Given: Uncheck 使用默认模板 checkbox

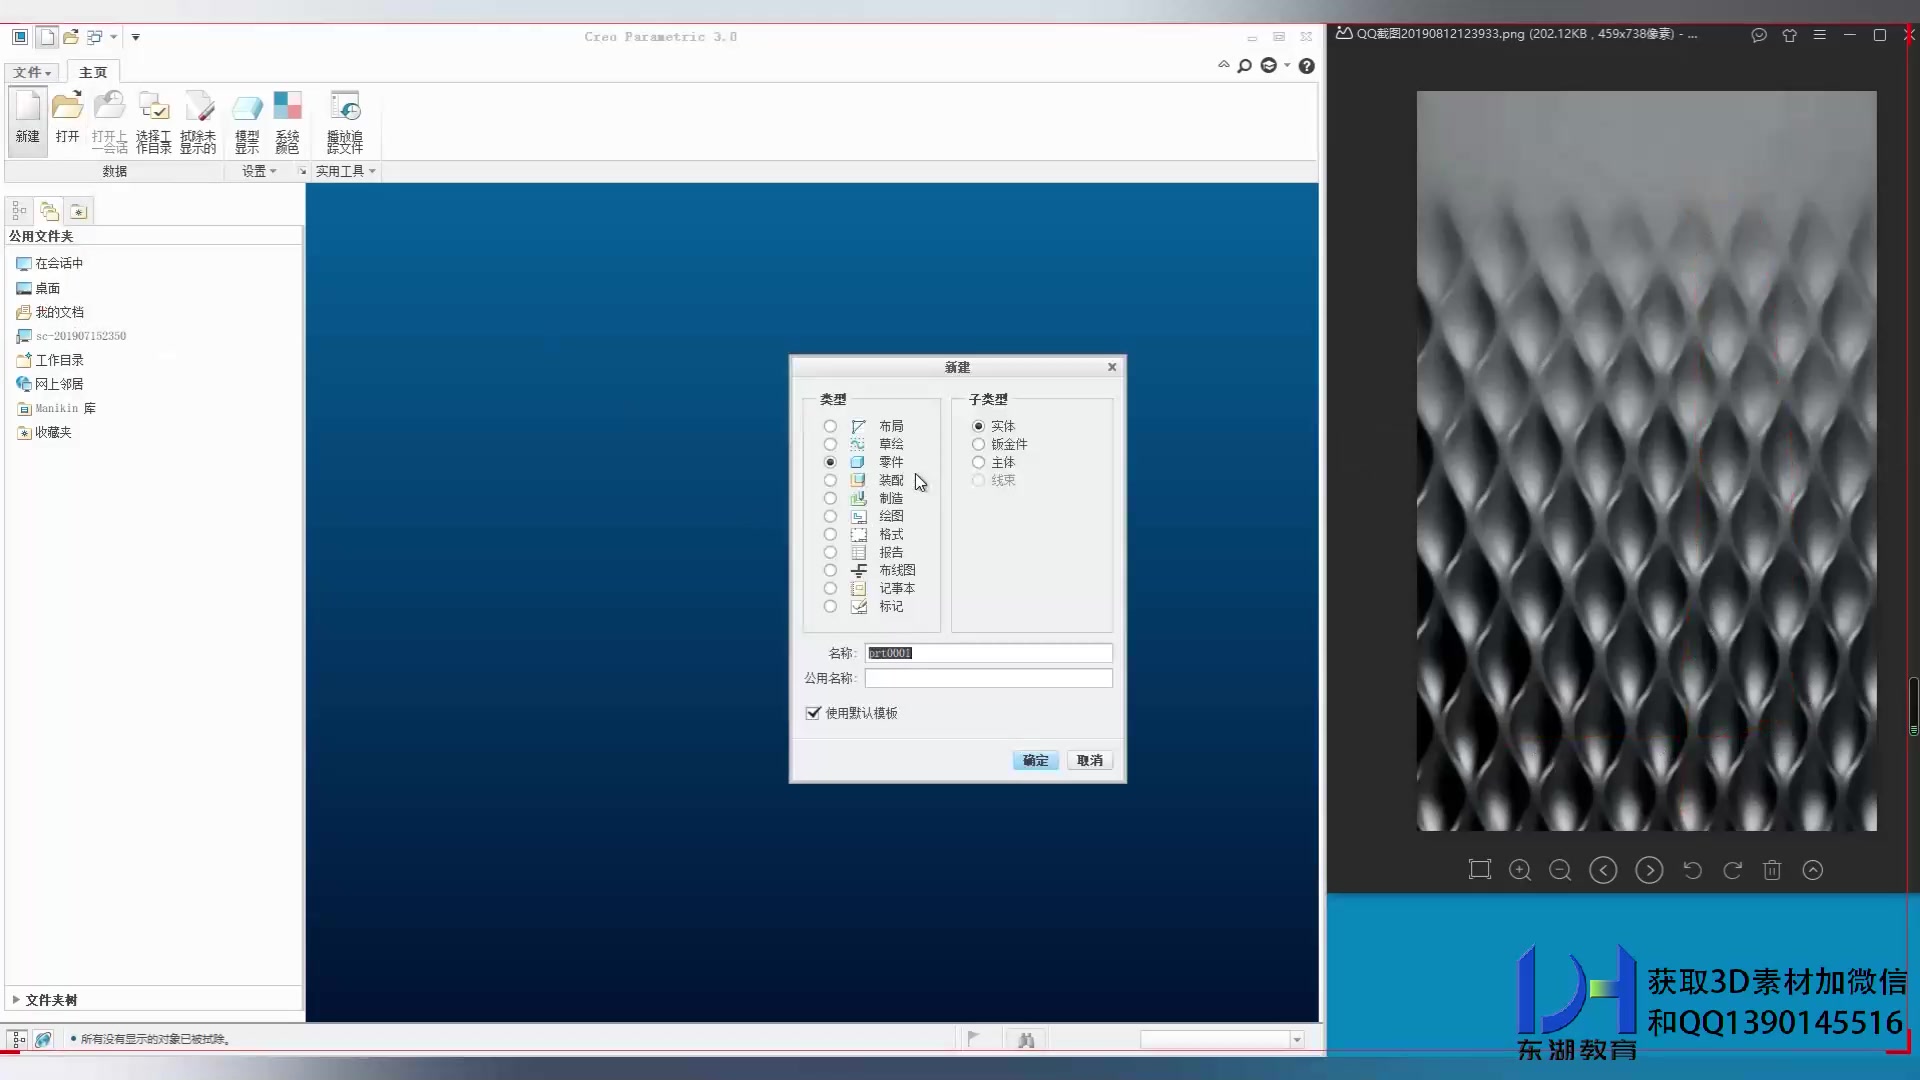Looking at the screenshot, I should click(813, 713).
